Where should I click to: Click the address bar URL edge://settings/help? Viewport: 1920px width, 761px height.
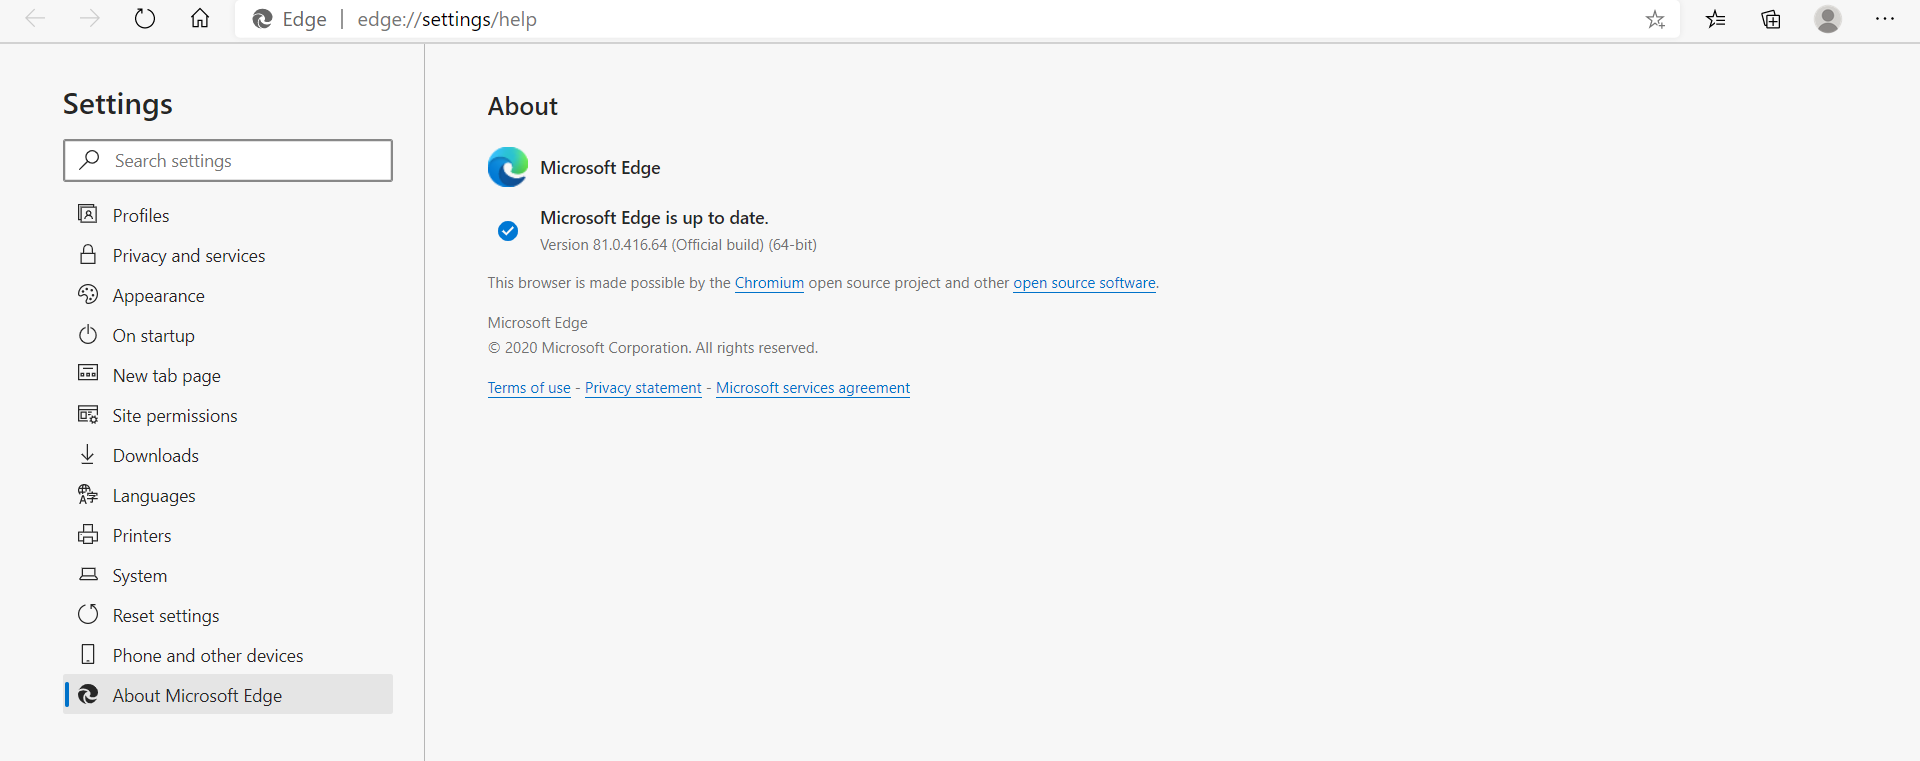[x=447, y=19]
